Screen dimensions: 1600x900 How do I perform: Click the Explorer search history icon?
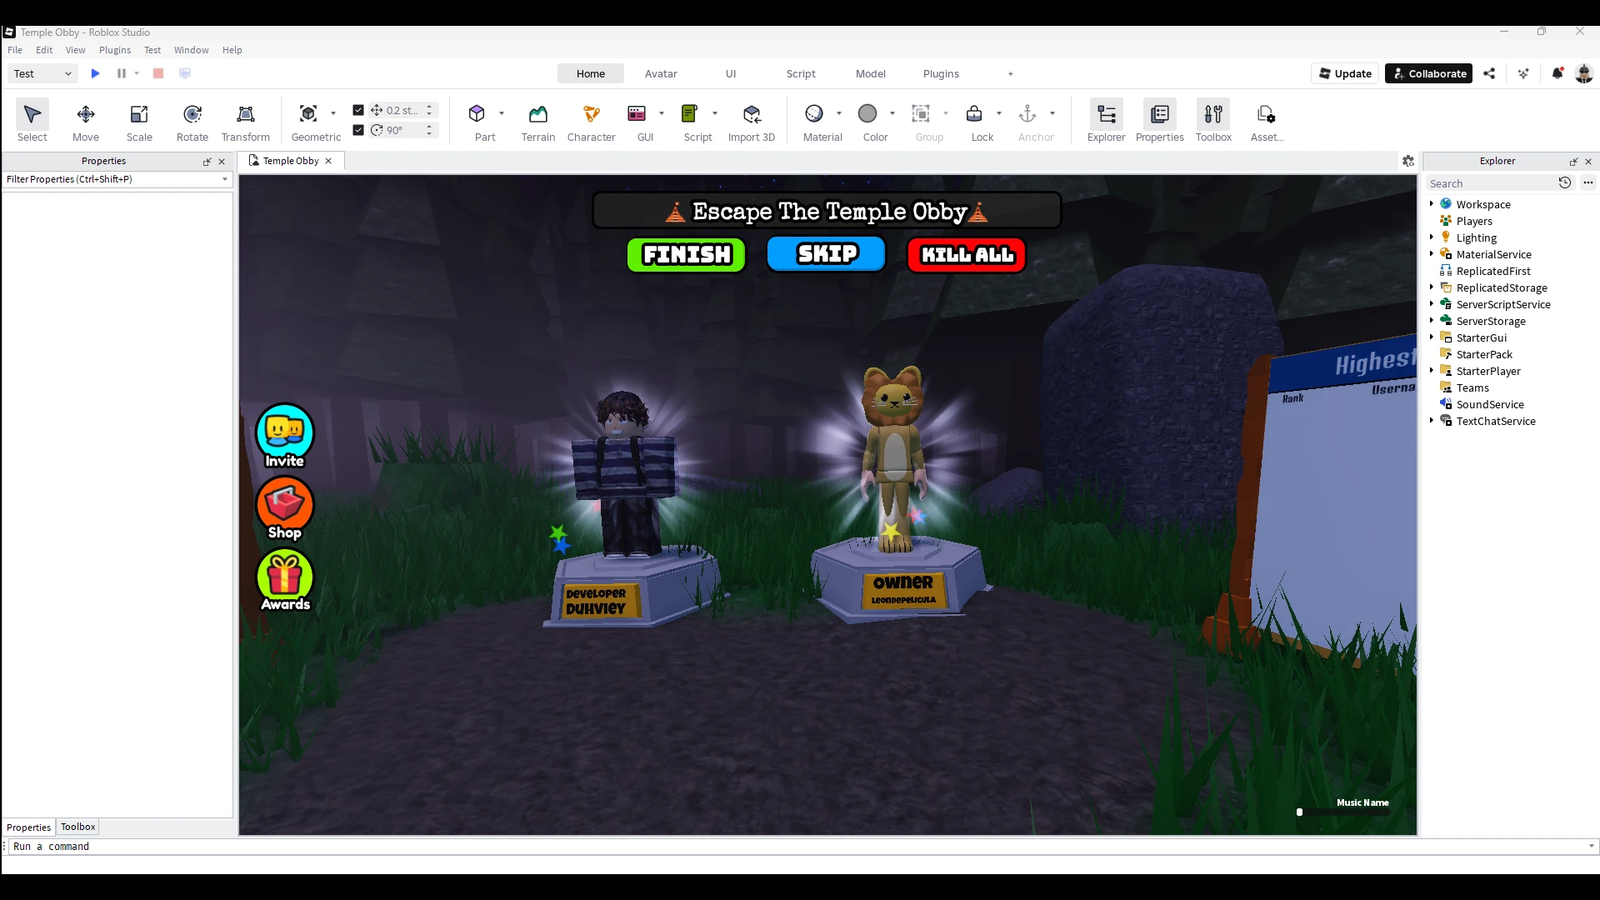[x=1565, y=183]
